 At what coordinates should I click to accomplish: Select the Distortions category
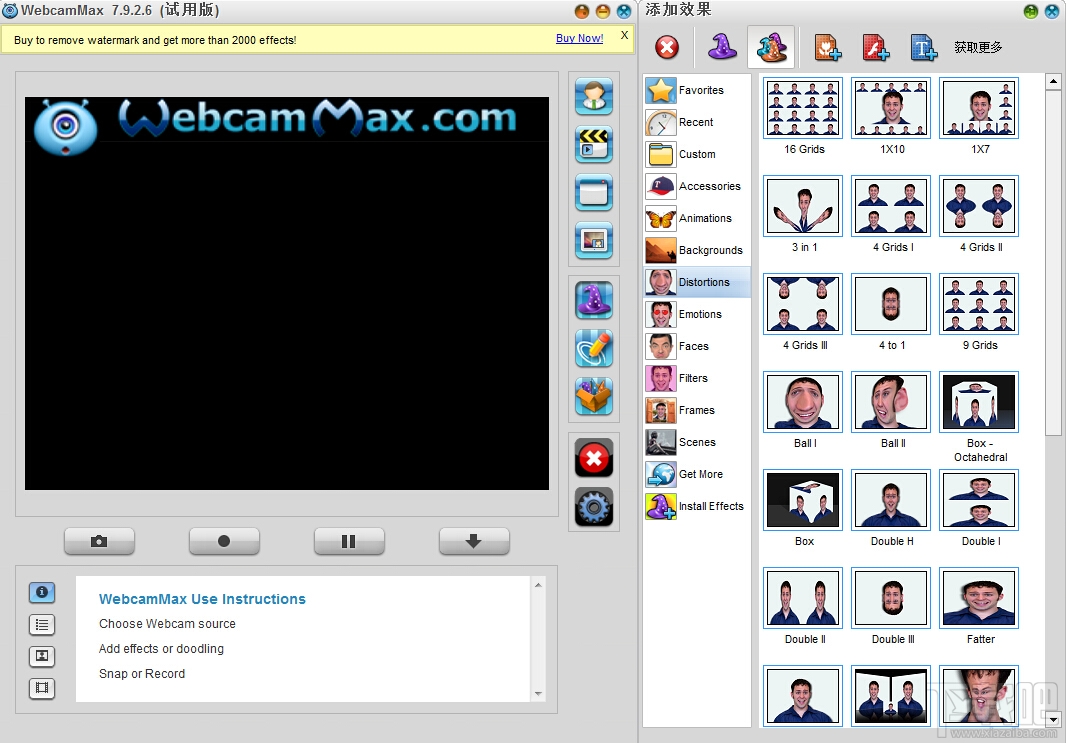(697, 282)
